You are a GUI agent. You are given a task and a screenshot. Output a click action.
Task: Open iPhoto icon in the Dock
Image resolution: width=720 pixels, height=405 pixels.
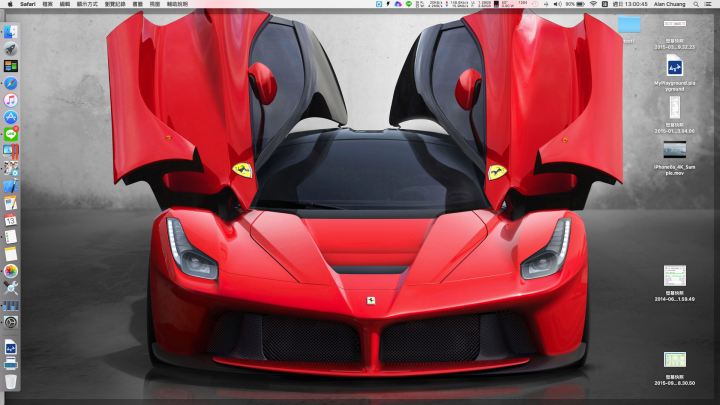click(x=11, y=169)
